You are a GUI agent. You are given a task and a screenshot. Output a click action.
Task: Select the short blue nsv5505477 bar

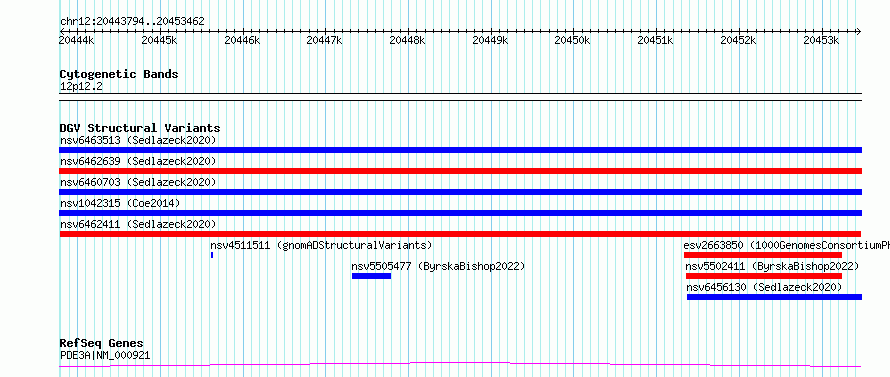[371, 276]
